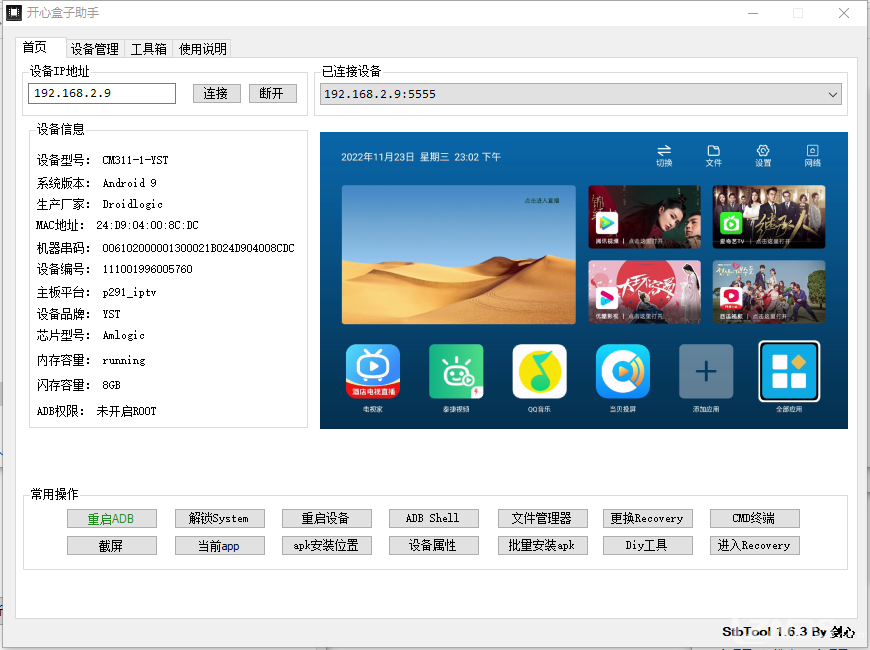Open the 继承人 iQiyi TV poster thumbnail

pos(768,216)
